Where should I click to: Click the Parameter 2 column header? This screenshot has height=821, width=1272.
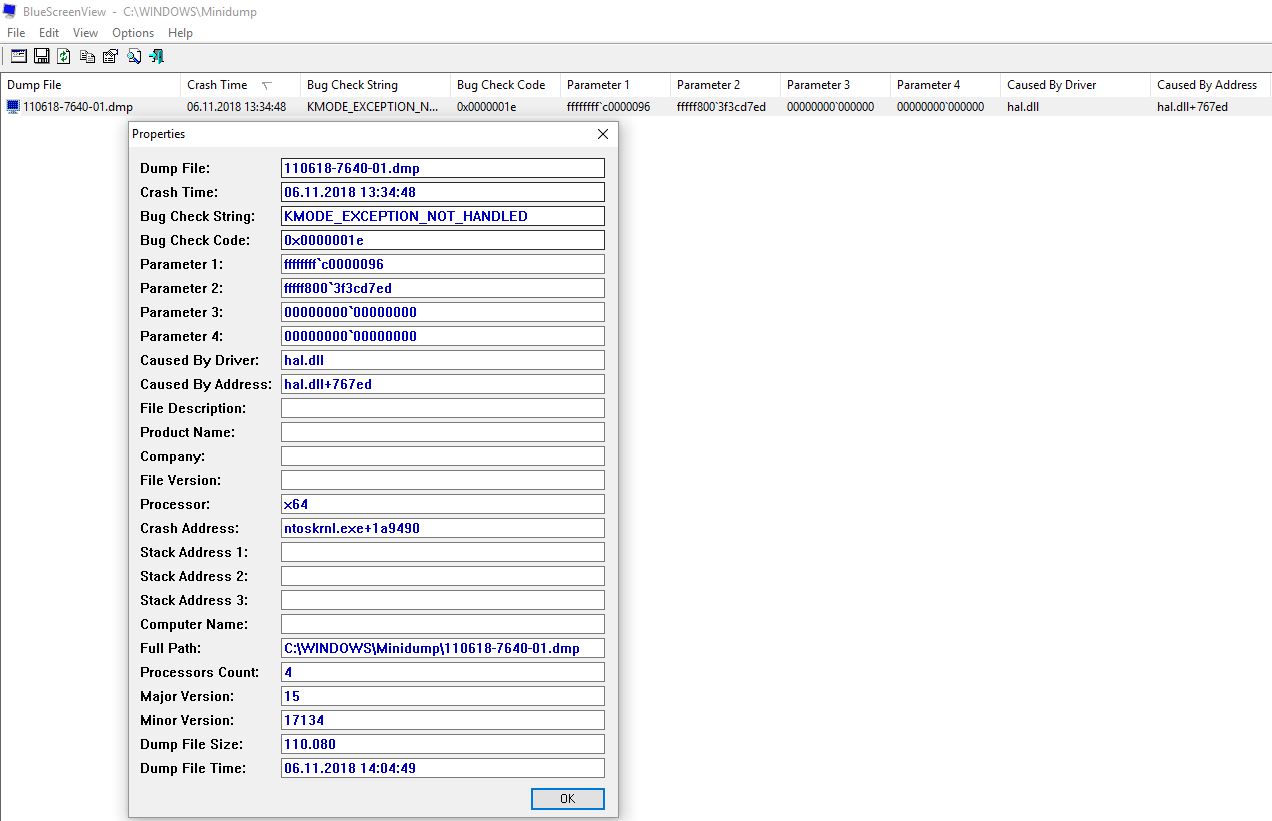click(725, 85)
